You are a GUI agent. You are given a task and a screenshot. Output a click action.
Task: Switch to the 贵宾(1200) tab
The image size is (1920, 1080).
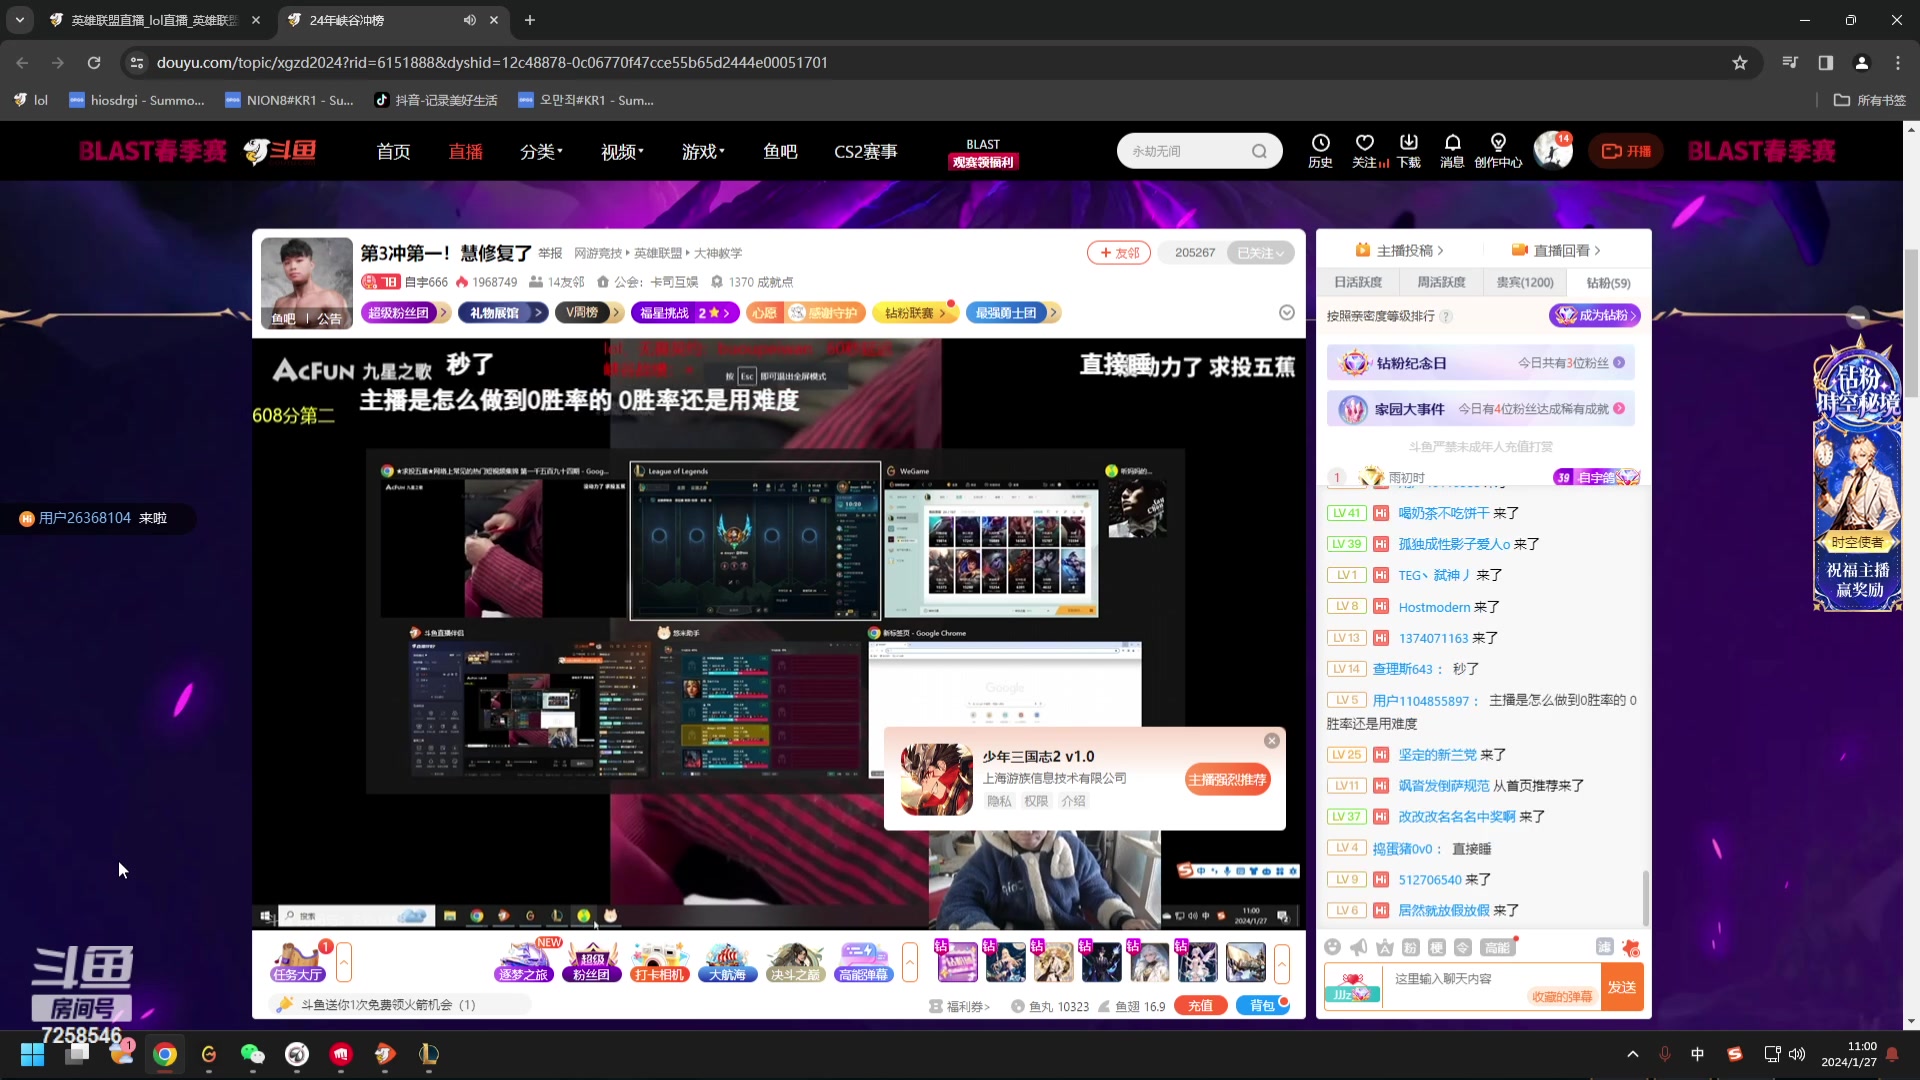[x=1525, y=282]
